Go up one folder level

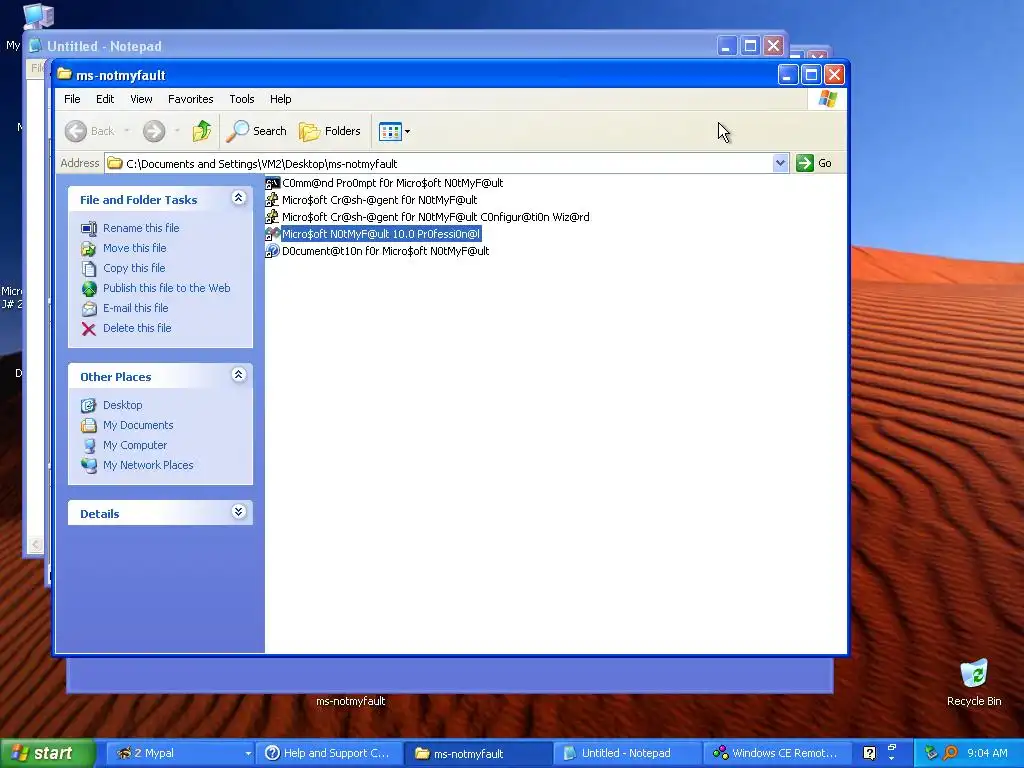pyautogui.click(x=202, y=131)
